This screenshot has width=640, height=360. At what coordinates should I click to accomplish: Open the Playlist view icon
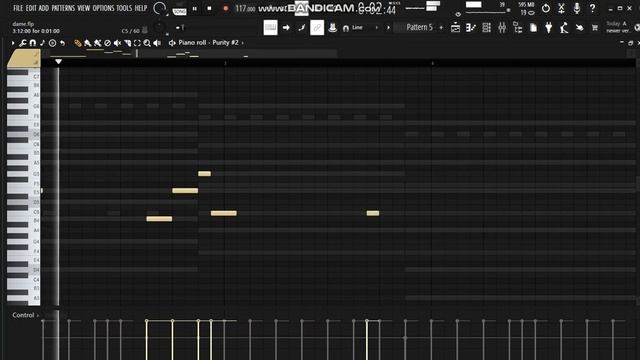click(x=455, y=27)
